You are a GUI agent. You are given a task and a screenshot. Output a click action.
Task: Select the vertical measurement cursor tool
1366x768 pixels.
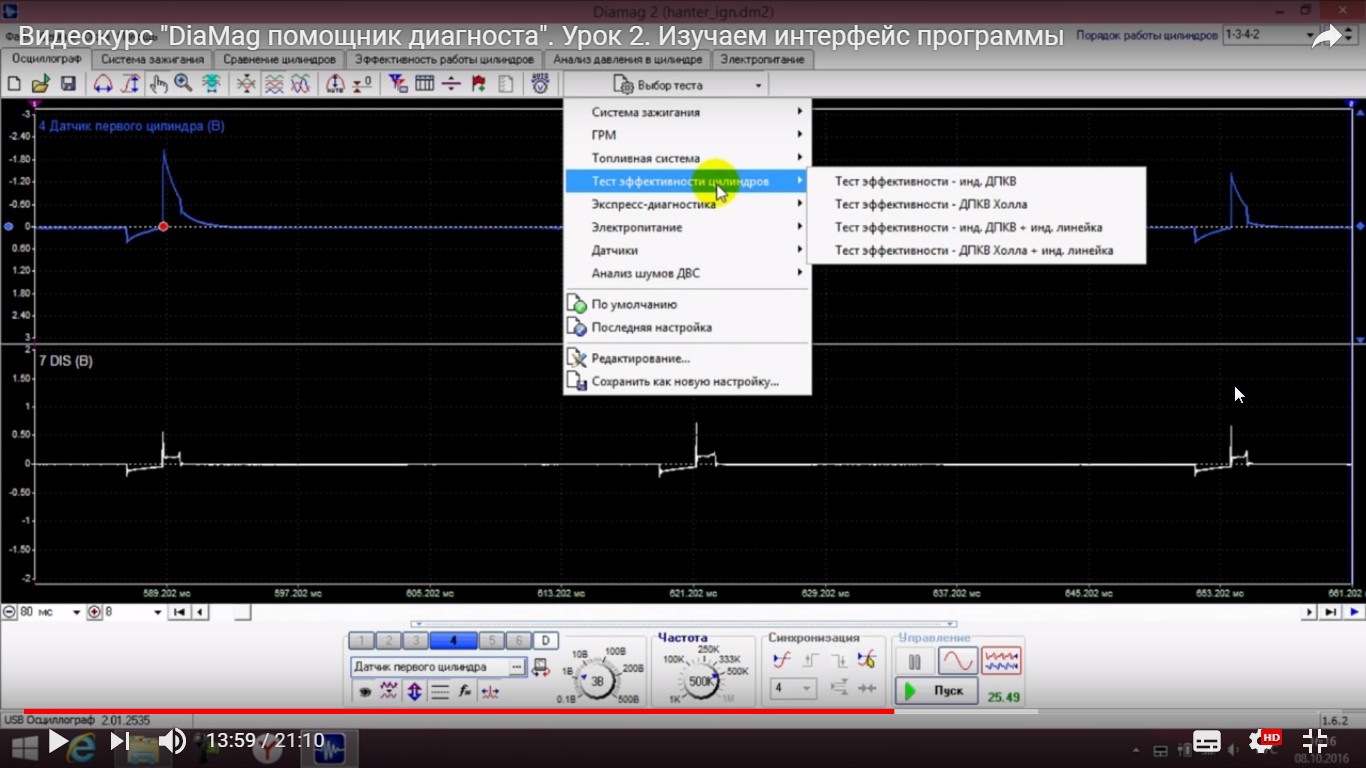click(x=130, y=85)
